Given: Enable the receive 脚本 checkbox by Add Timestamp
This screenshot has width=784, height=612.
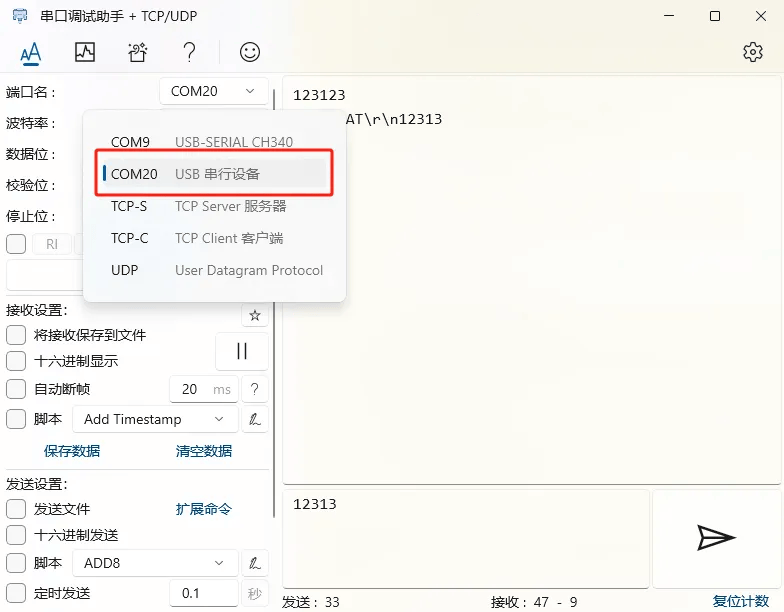Looking at the screenshot, I should tap(16, 419).
